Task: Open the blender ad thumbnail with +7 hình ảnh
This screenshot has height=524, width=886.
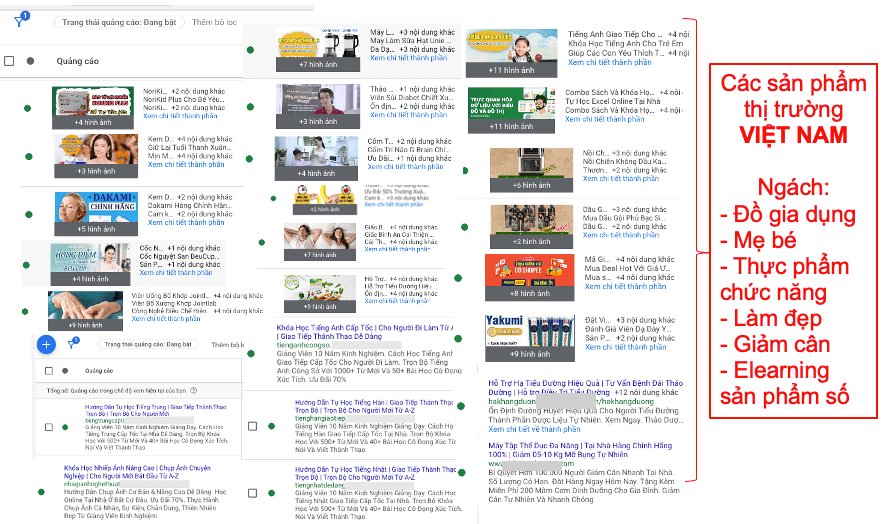Action: pos(318,49)
